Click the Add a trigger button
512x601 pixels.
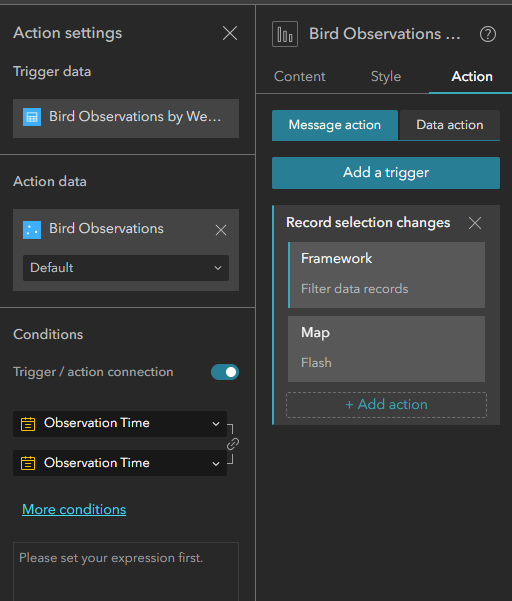click(x=386, y=173)
